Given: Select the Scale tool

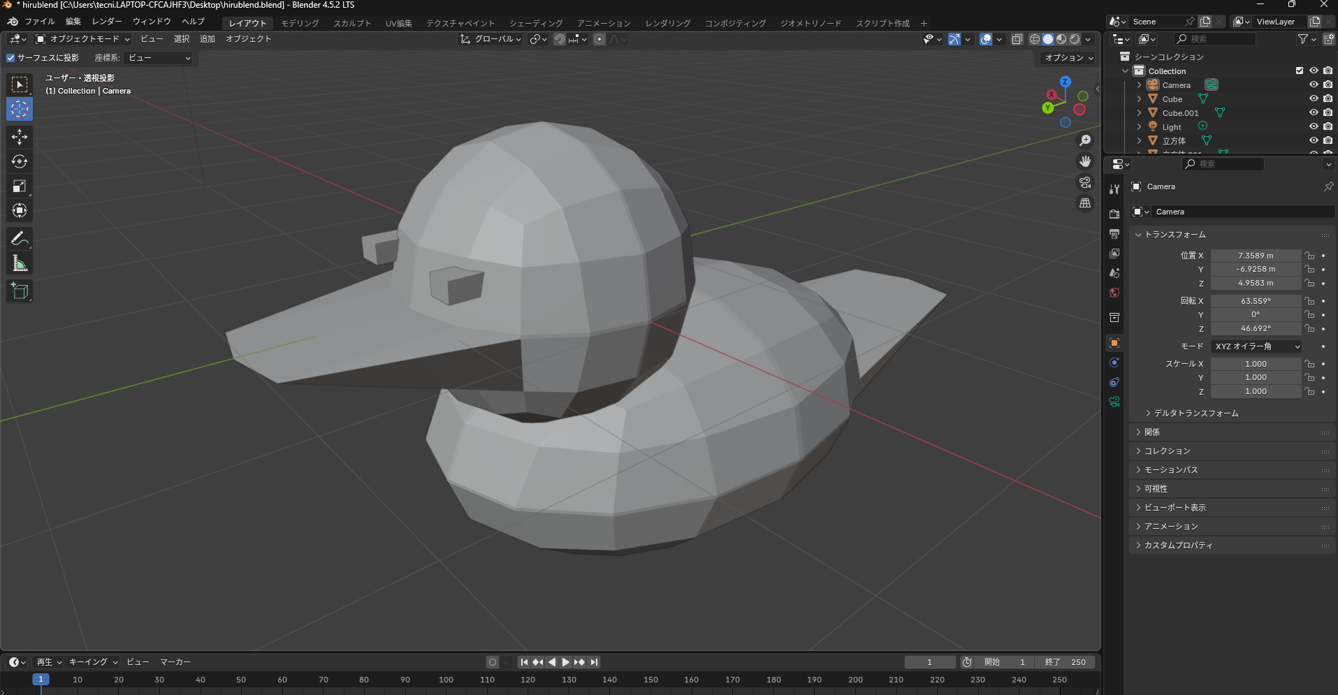Looking at the screenshot, I should (19, 186).
